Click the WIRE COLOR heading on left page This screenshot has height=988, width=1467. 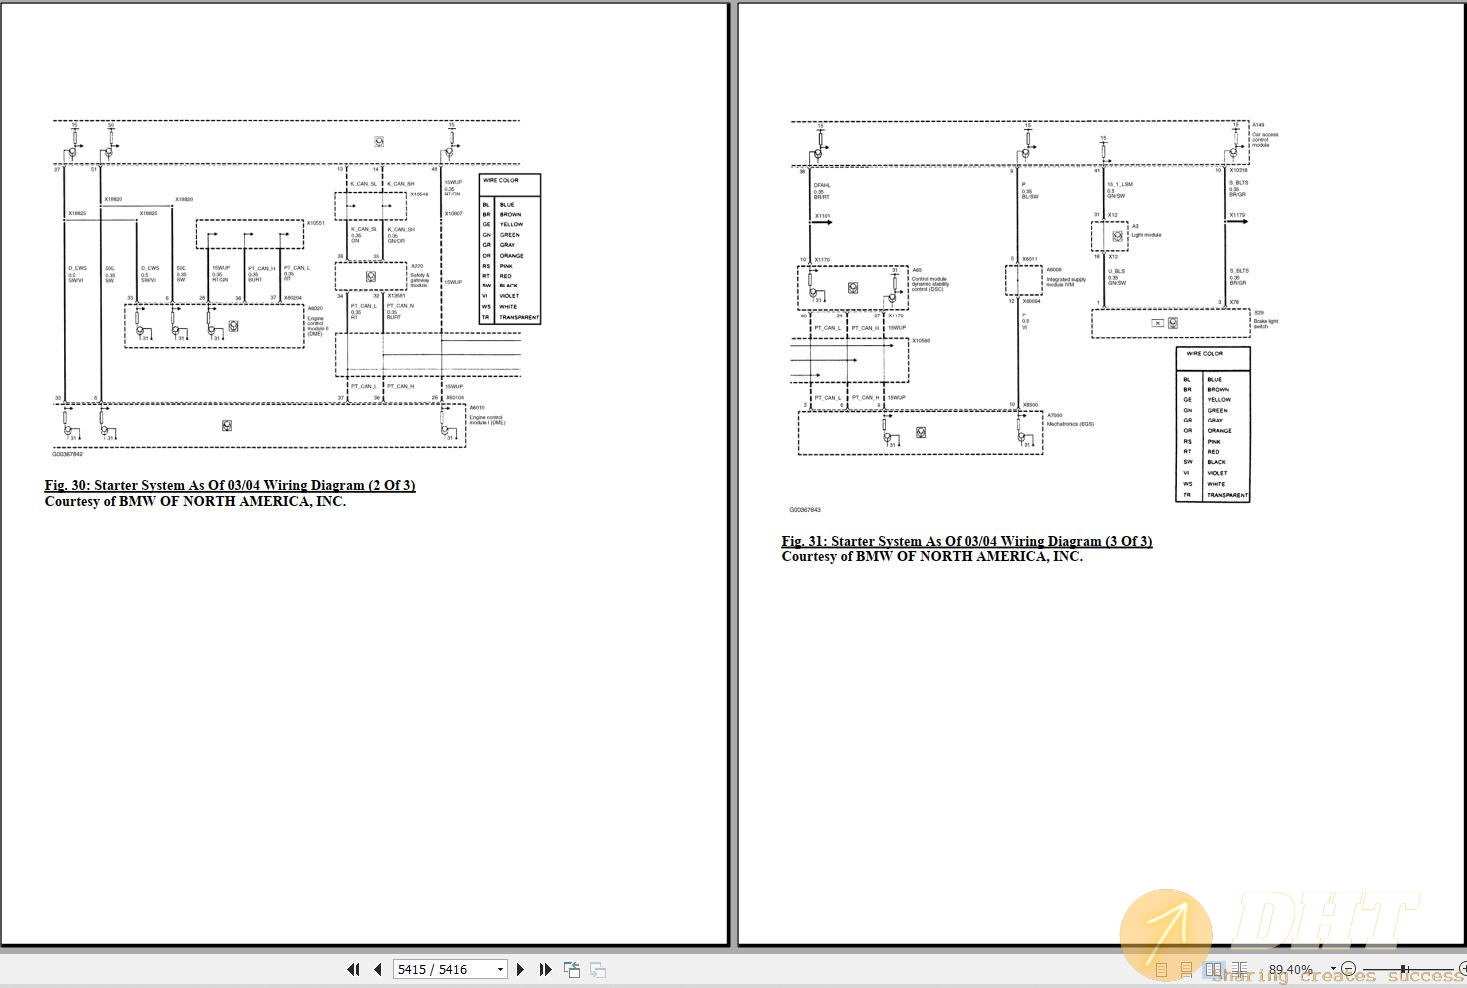point(501,180)
